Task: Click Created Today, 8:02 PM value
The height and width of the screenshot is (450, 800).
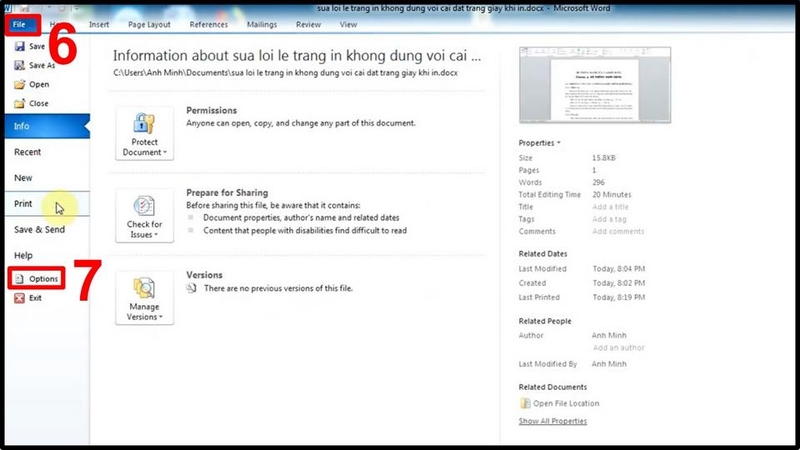Action: tap(618, 283)
